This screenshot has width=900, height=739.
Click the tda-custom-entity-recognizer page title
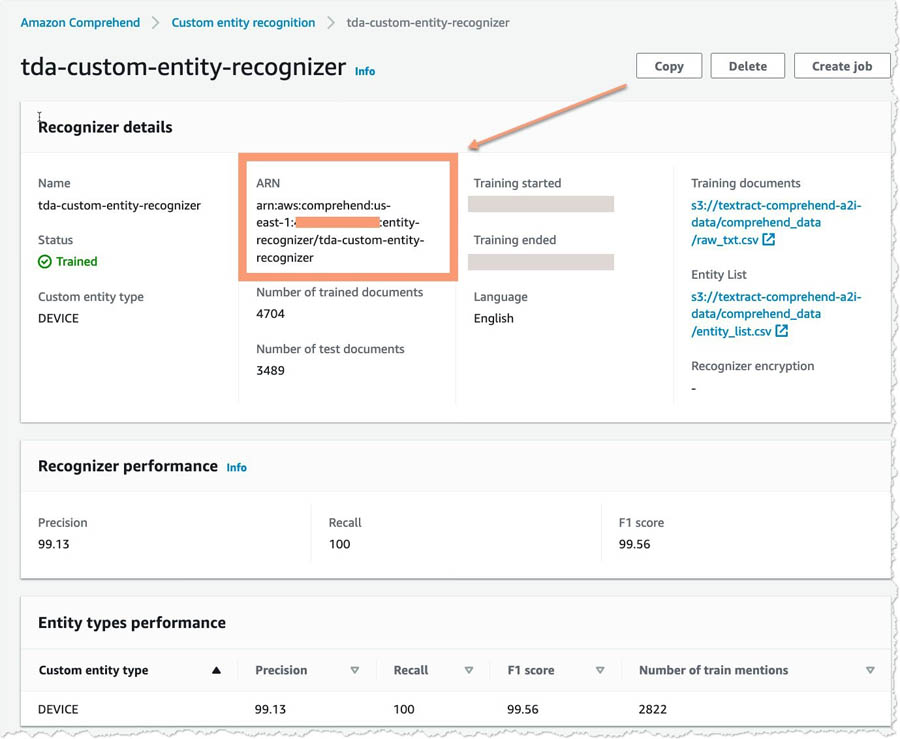[184, 67]
